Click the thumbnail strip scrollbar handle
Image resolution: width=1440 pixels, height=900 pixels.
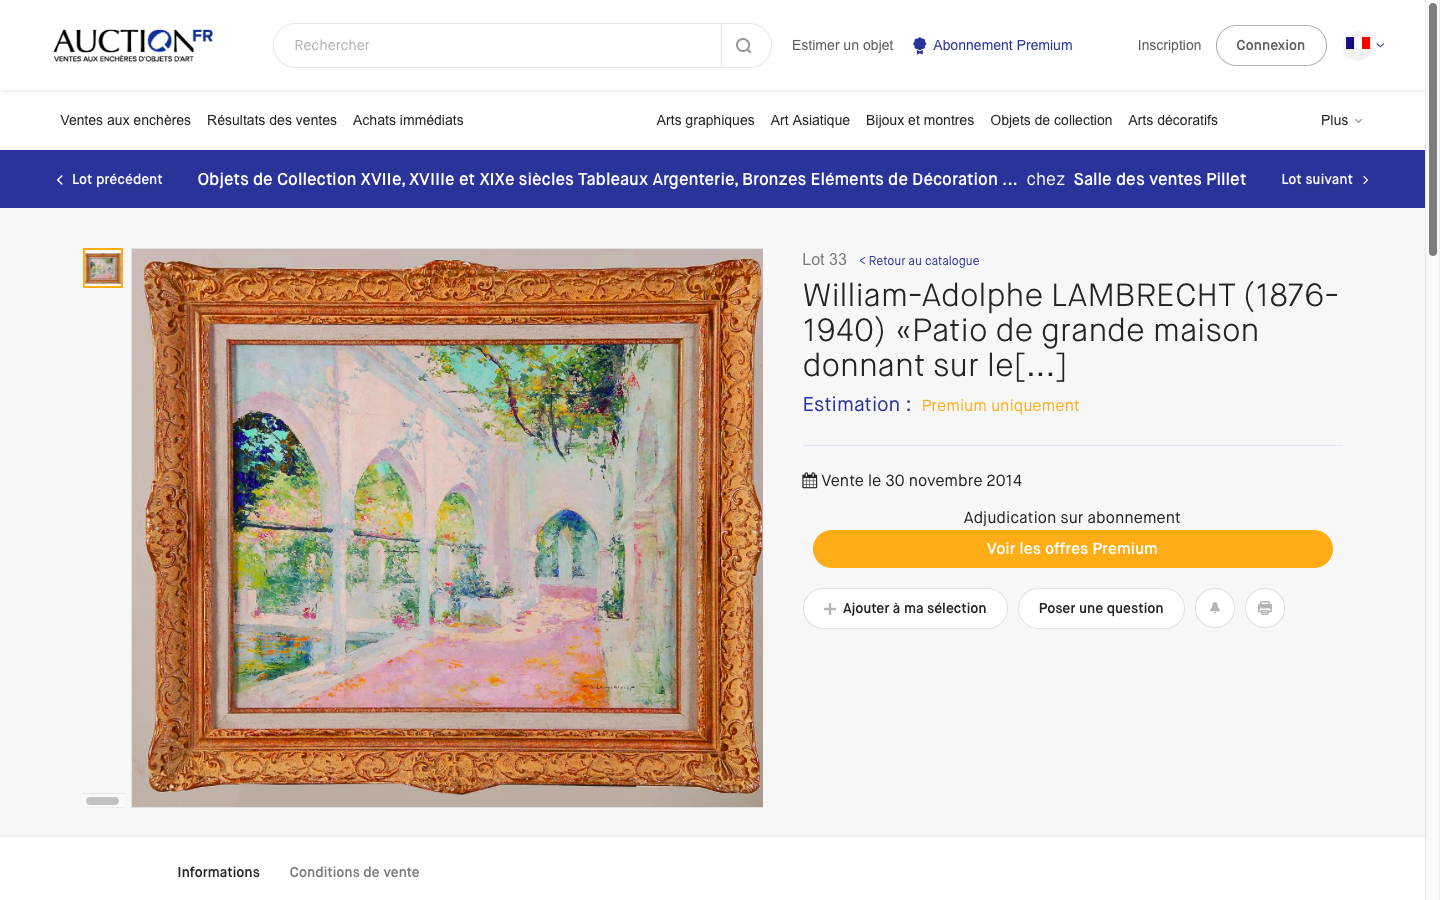point(102,801)
